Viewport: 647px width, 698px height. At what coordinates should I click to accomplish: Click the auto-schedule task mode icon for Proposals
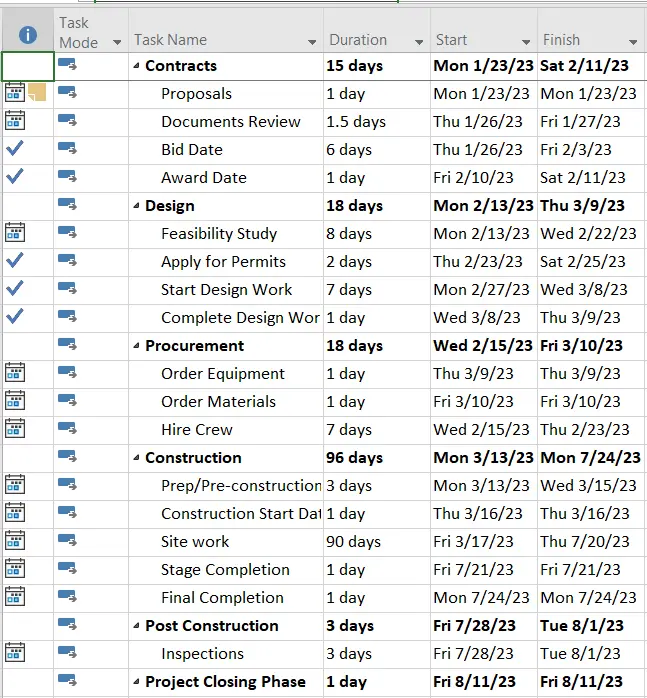[x=67, y=93]
